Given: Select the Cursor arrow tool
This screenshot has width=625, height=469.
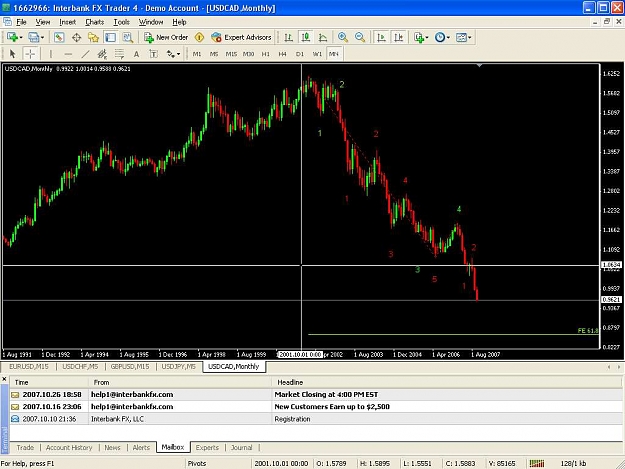Looking at the screenshot, I should coord(12,54).
